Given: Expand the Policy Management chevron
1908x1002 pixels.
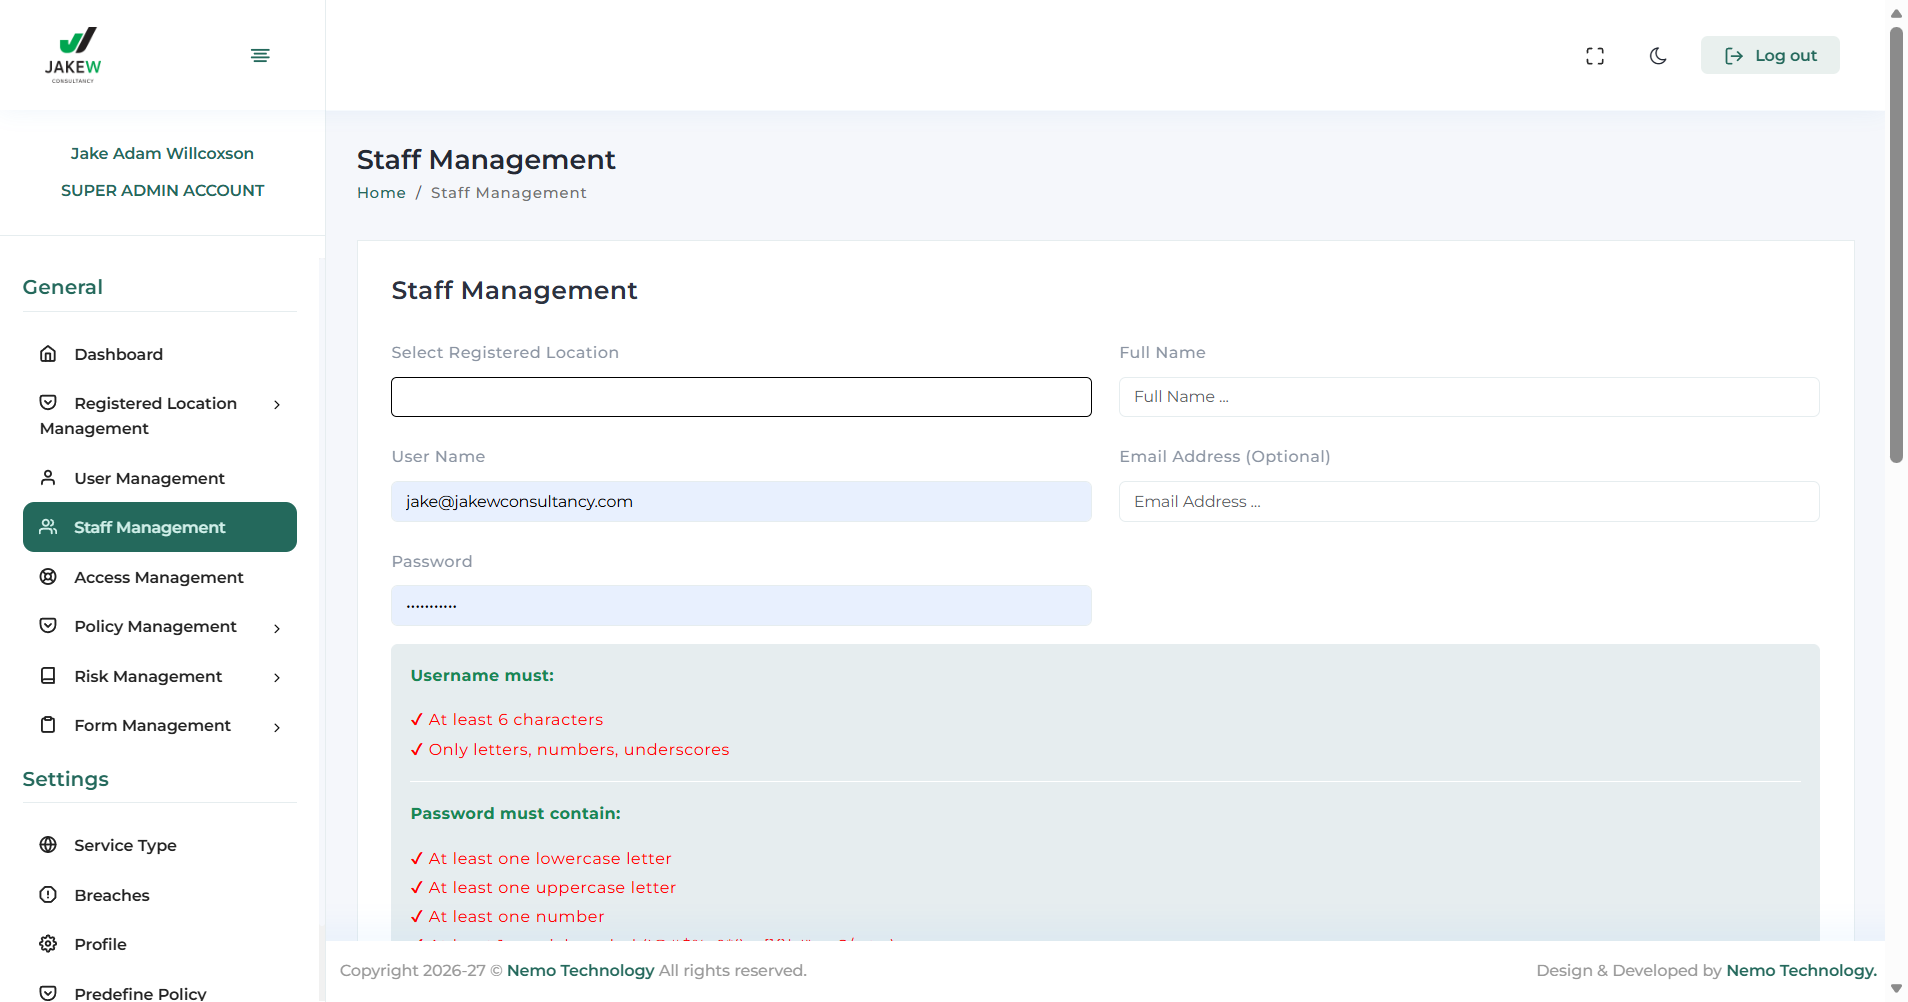Looking at the screenshot, I should click(277, 628).
